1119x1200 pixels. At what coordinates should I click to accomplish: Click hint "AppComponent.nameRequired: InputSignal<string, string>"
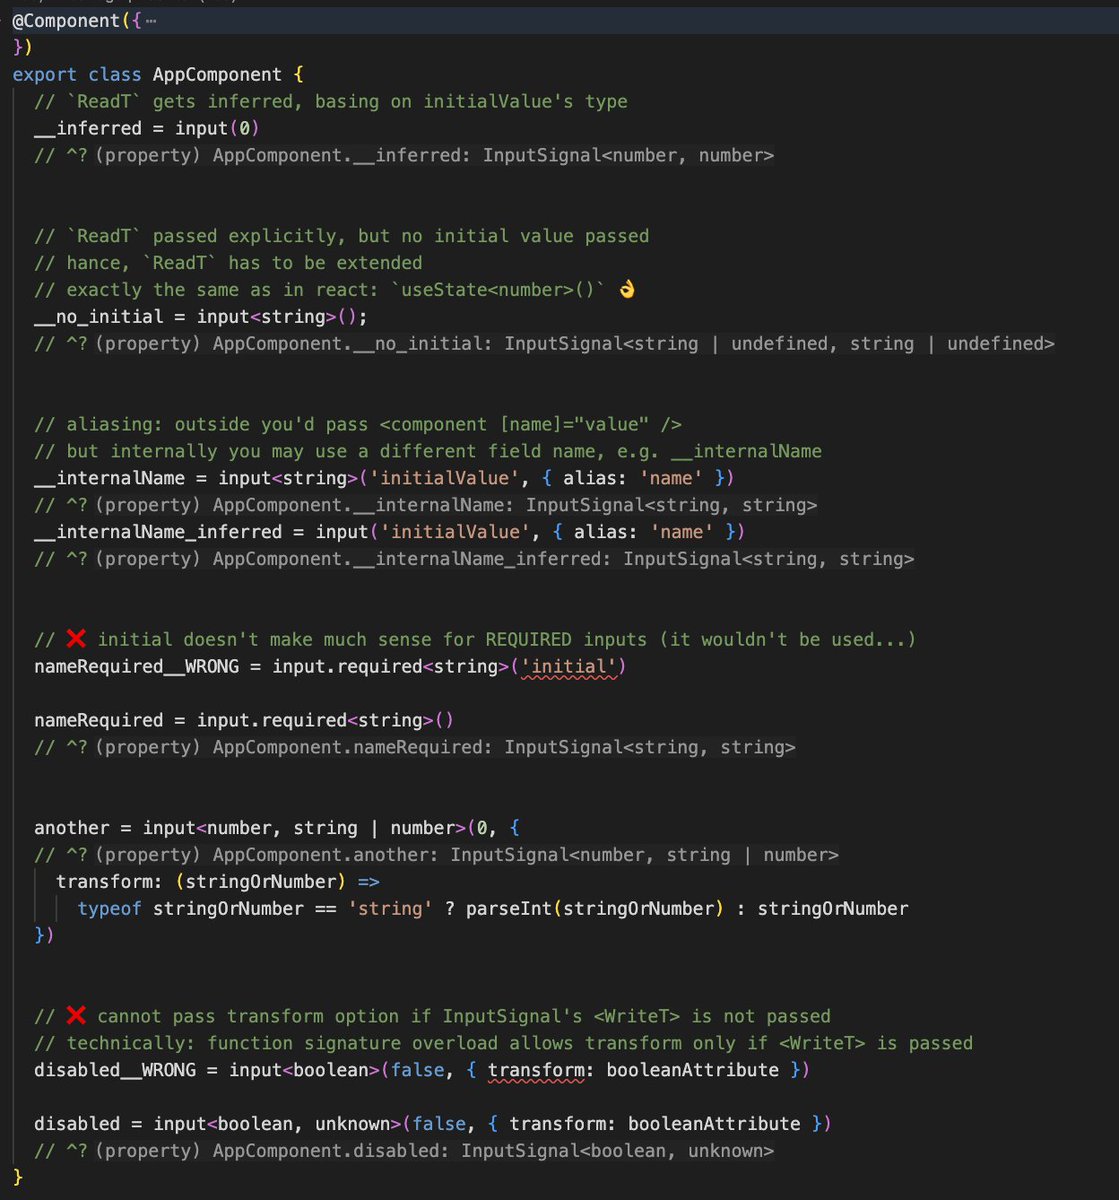tap(504, 748)
